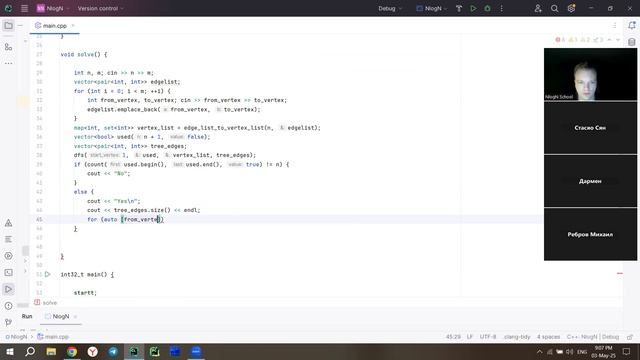Open the Structure tool window icon

click(x=8, y=47)
